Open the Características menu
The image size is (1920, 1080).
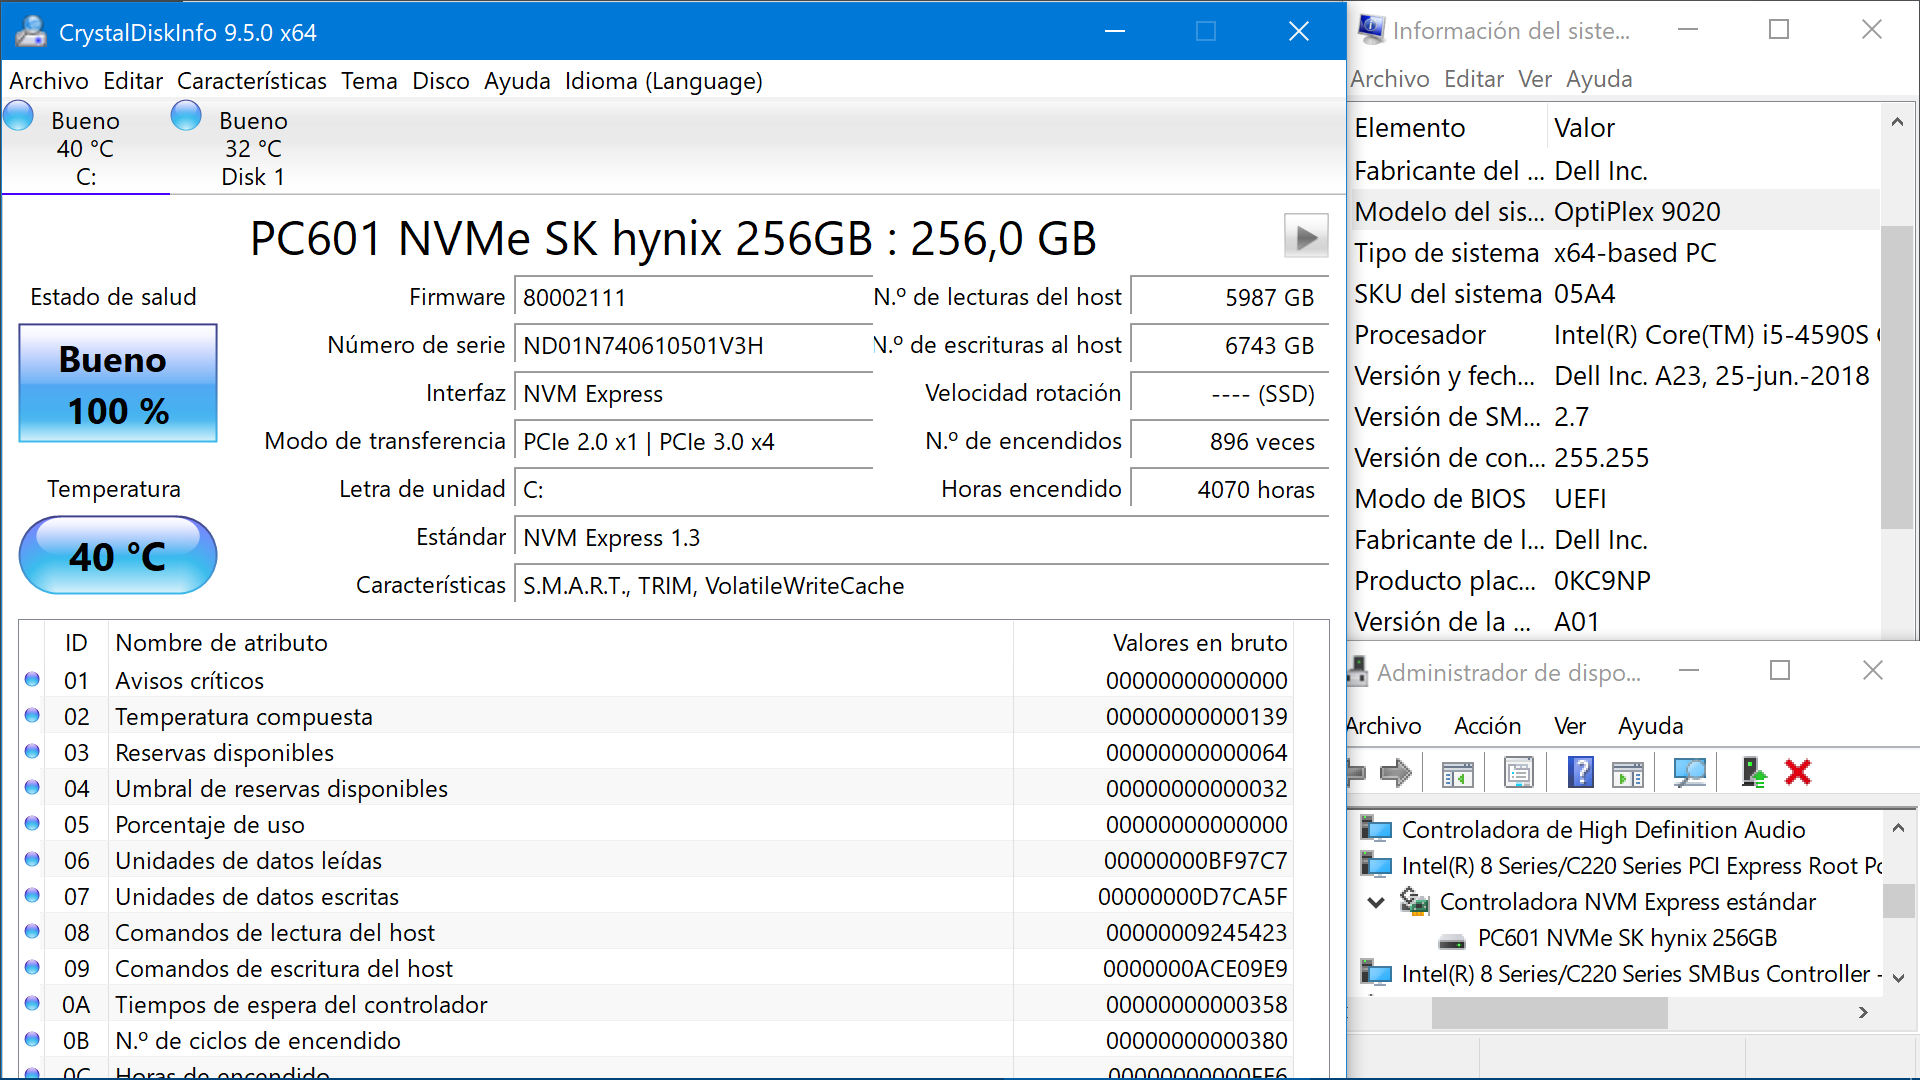pyautogui.click(x=252, y=81)
